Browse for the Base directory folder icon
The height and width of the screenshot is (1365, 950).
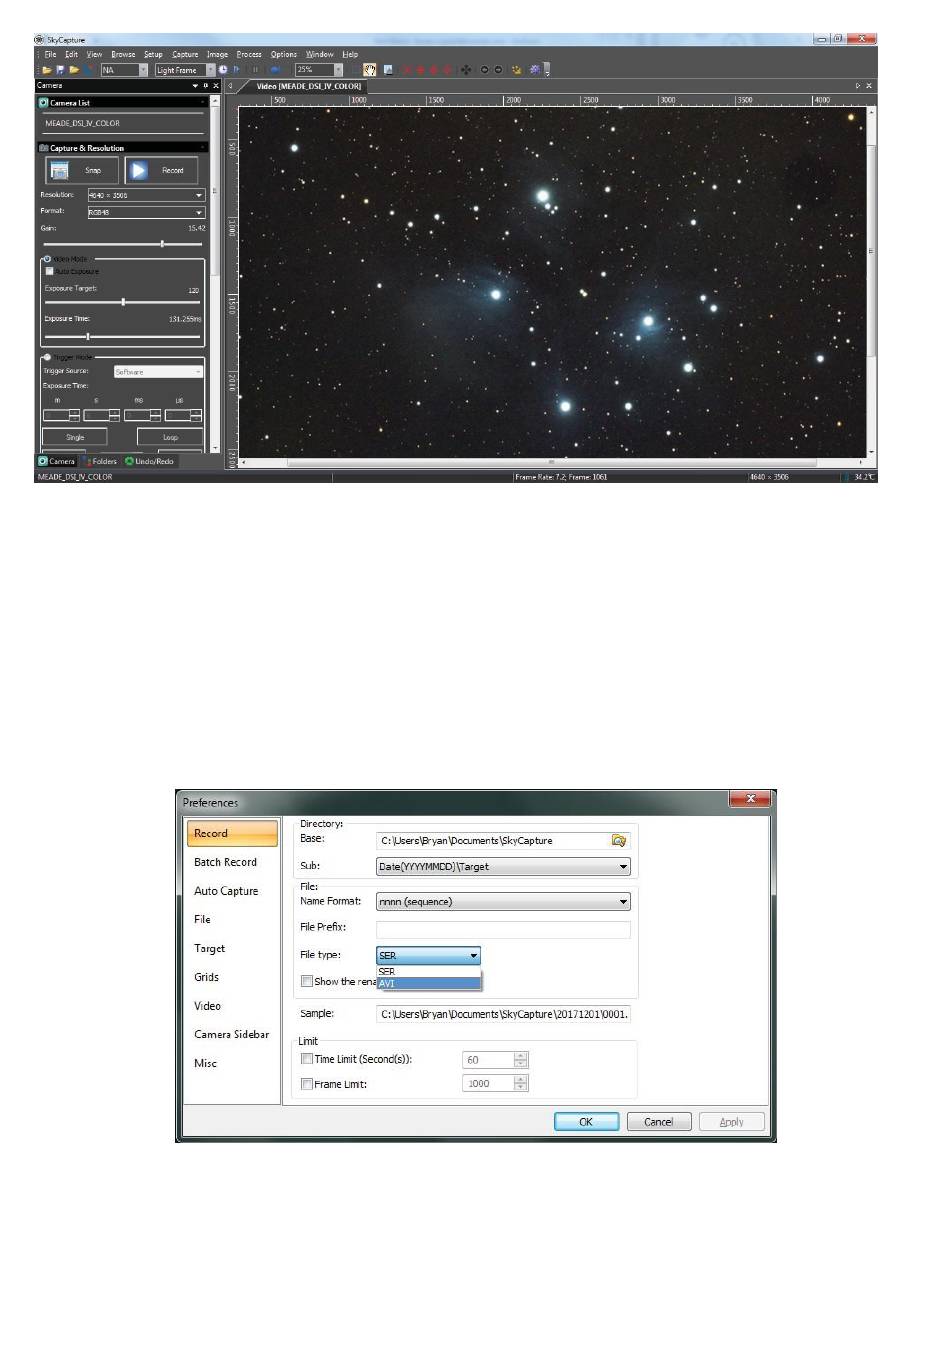619,841
